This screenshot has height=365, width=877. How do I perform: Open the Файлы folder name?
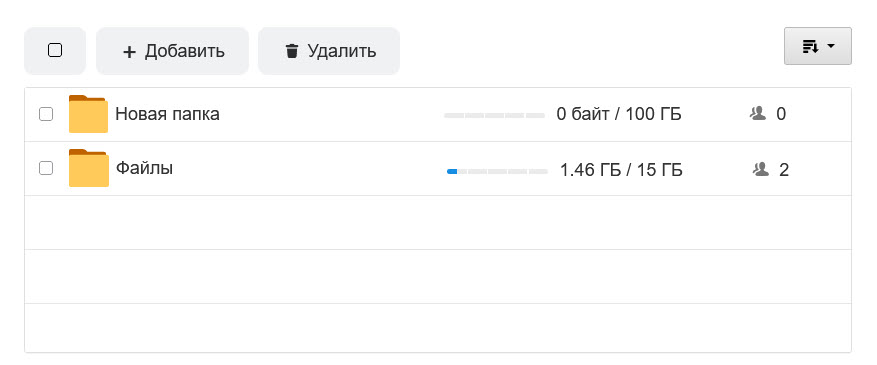[x=144, y=168]
